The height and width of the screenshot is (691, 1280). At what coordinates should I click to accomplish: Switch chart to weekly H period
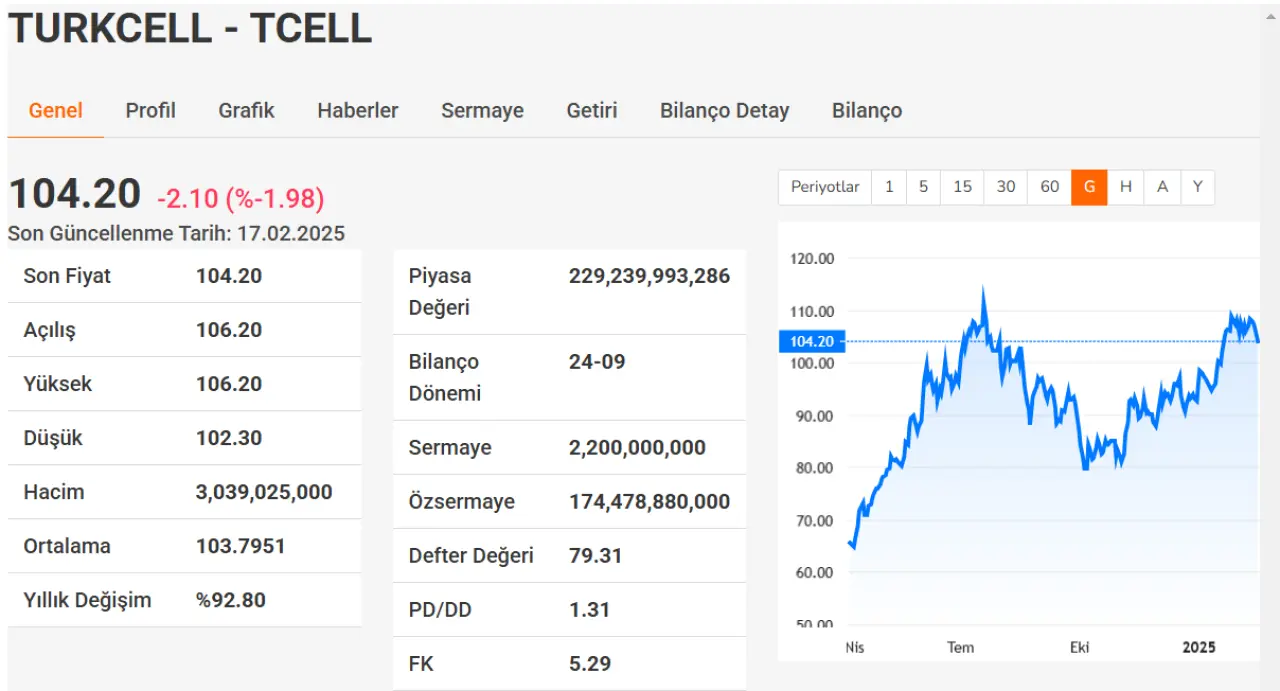[1126, 187]
